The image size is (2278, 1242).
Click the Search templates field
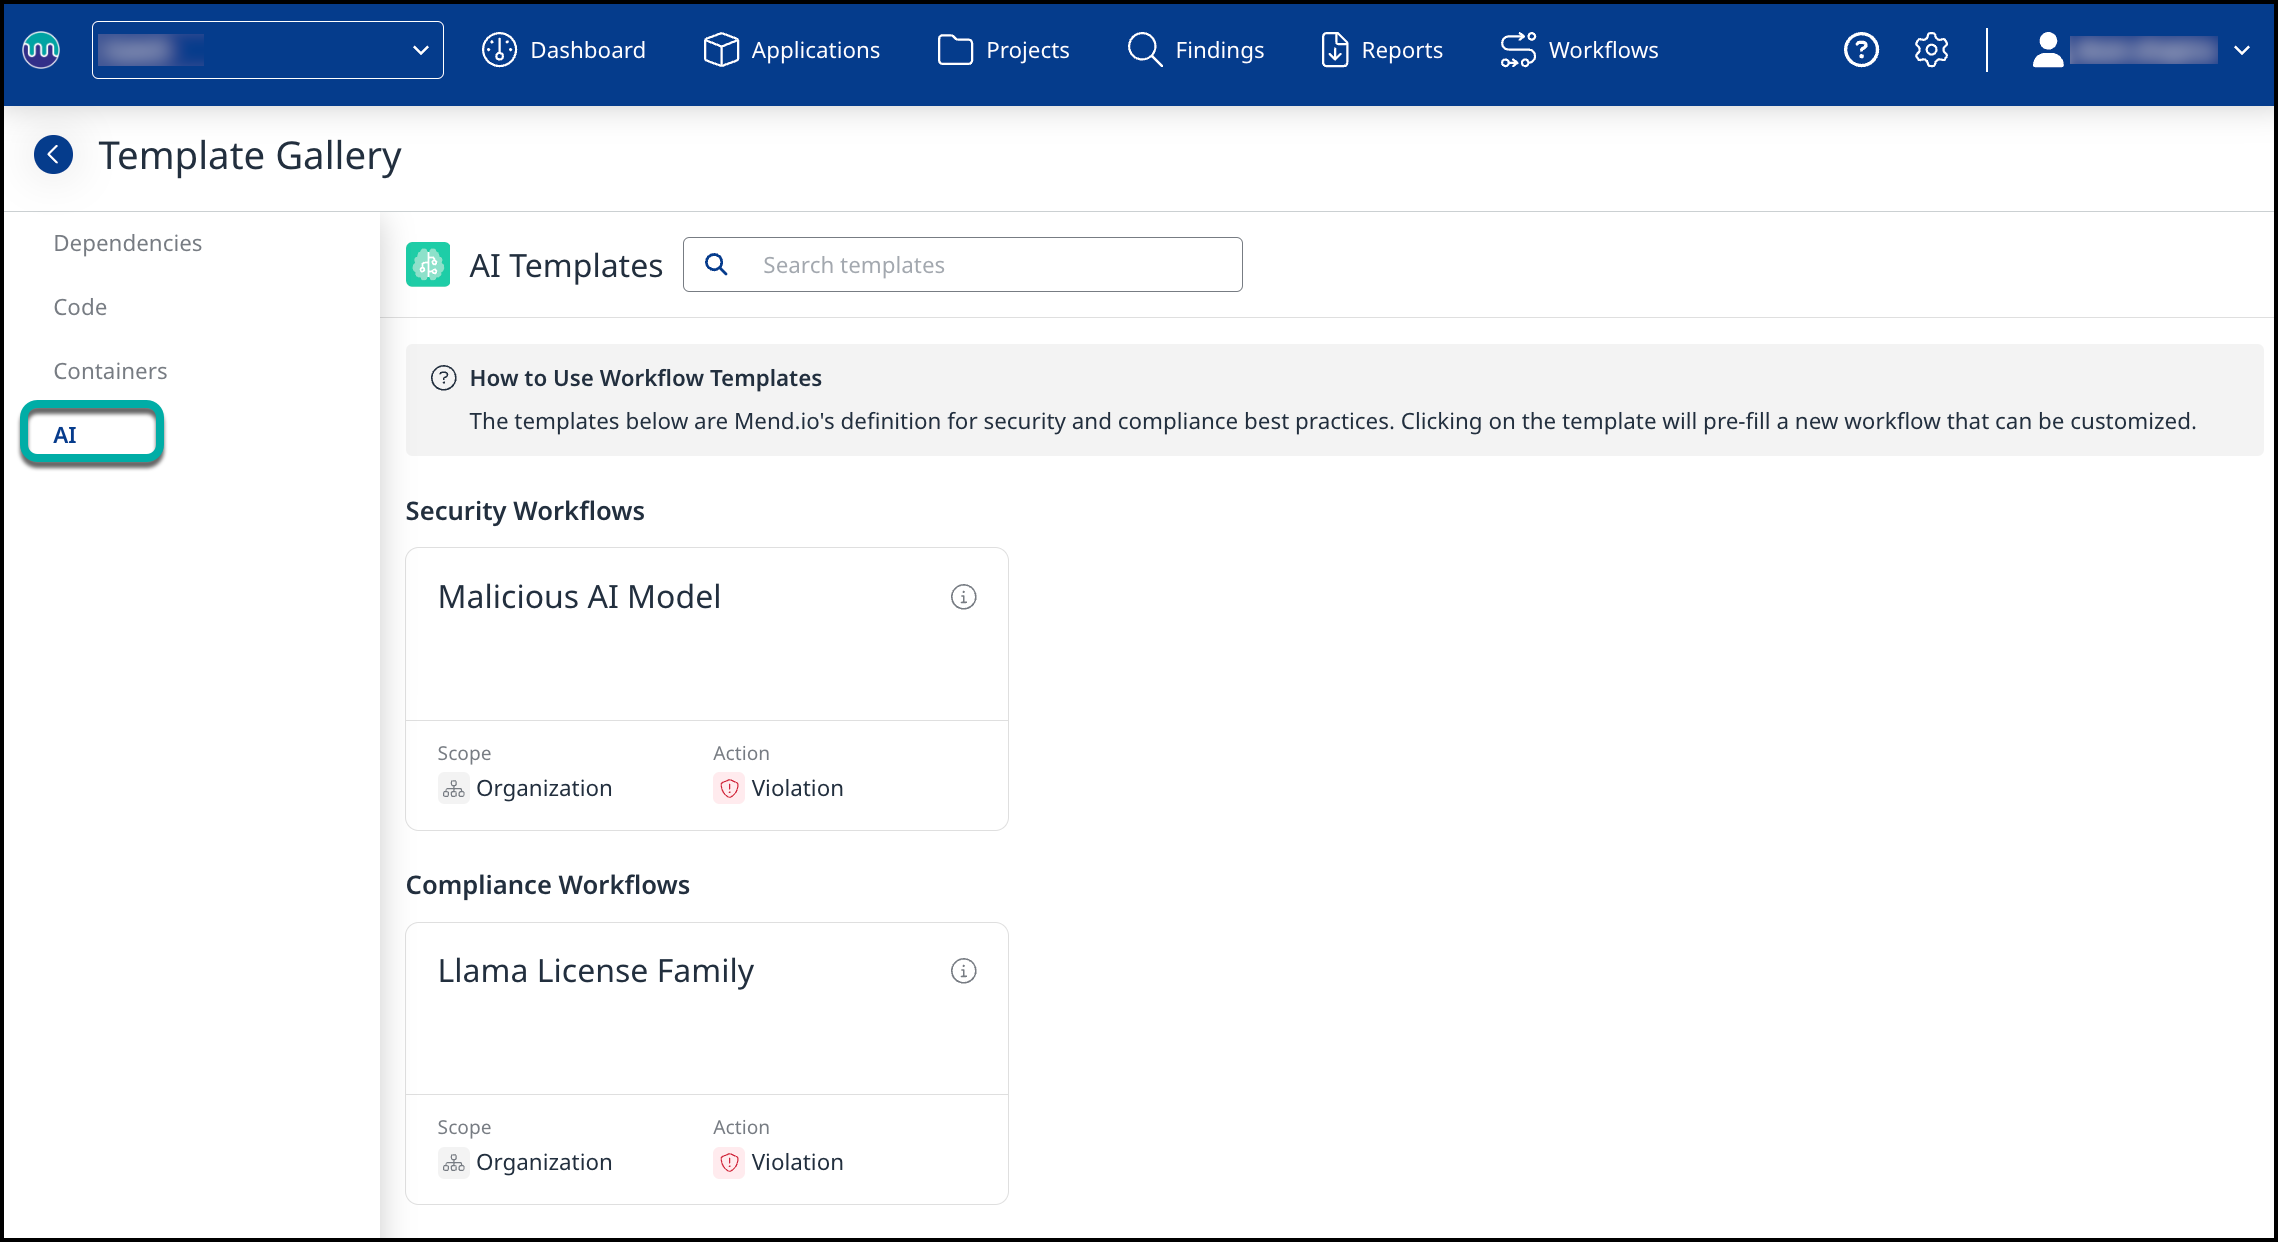pos(990,265)
